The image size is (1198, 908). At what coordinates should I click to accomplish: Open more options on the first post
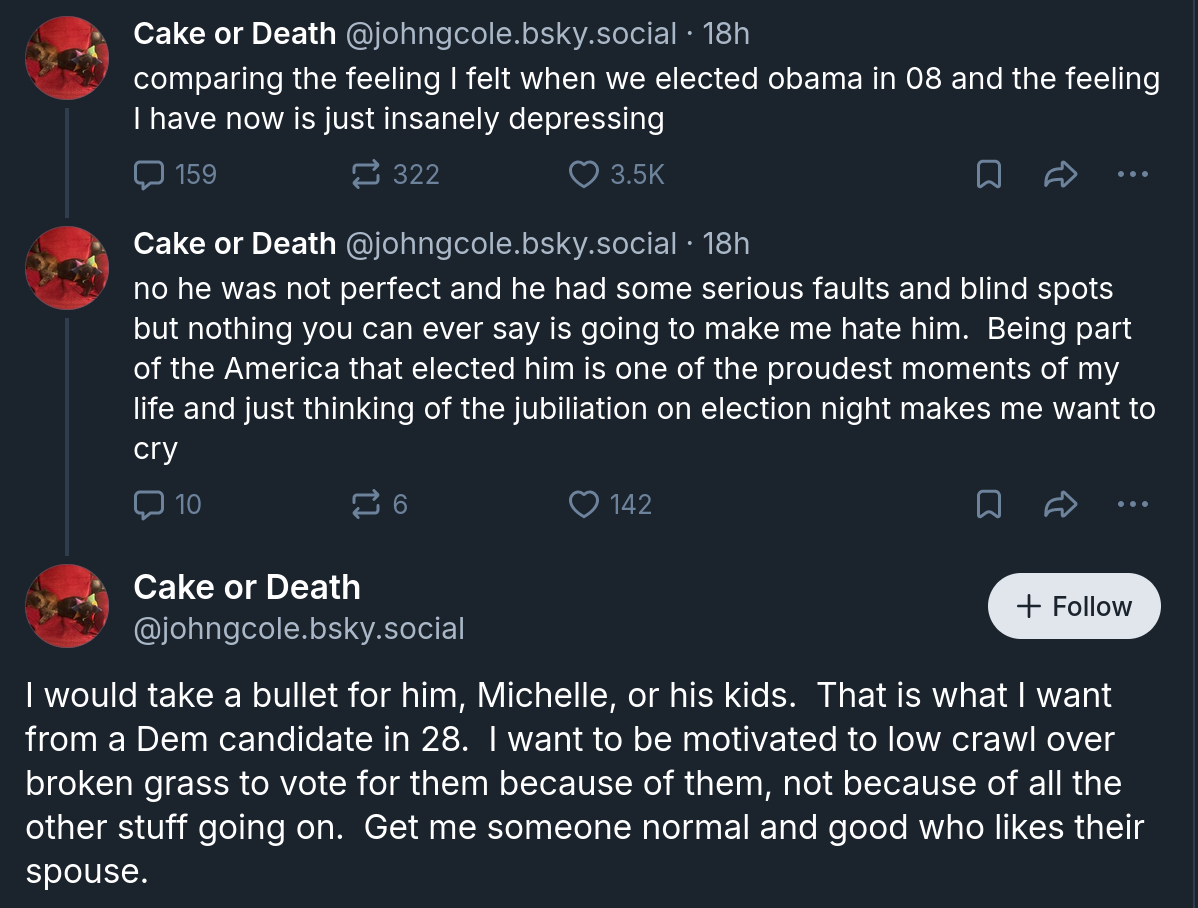(x=1132, y=175)
